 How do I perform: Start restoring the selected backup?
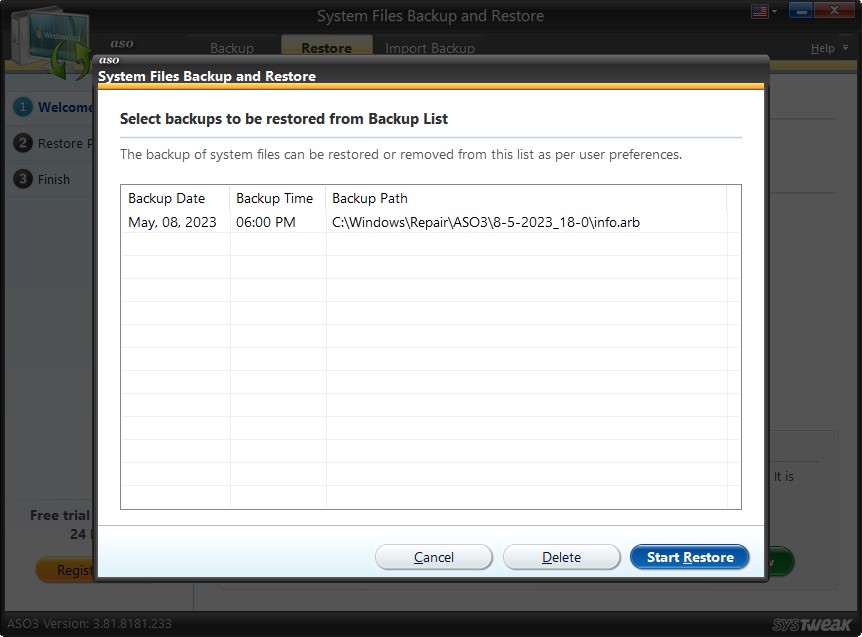pyautogui.click(x=689, y=557)
